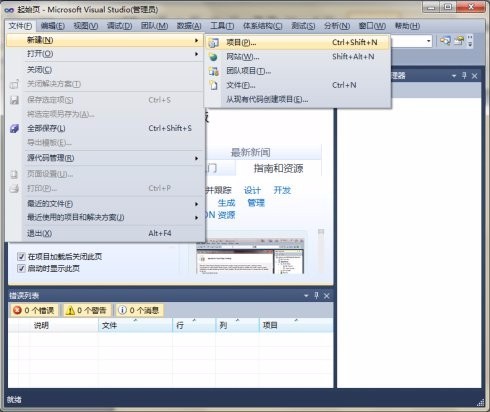490x412 pixels.
Task: Expand 最近使用的项目和解决方案(J) submenu
Action: (x=105, y=217)
